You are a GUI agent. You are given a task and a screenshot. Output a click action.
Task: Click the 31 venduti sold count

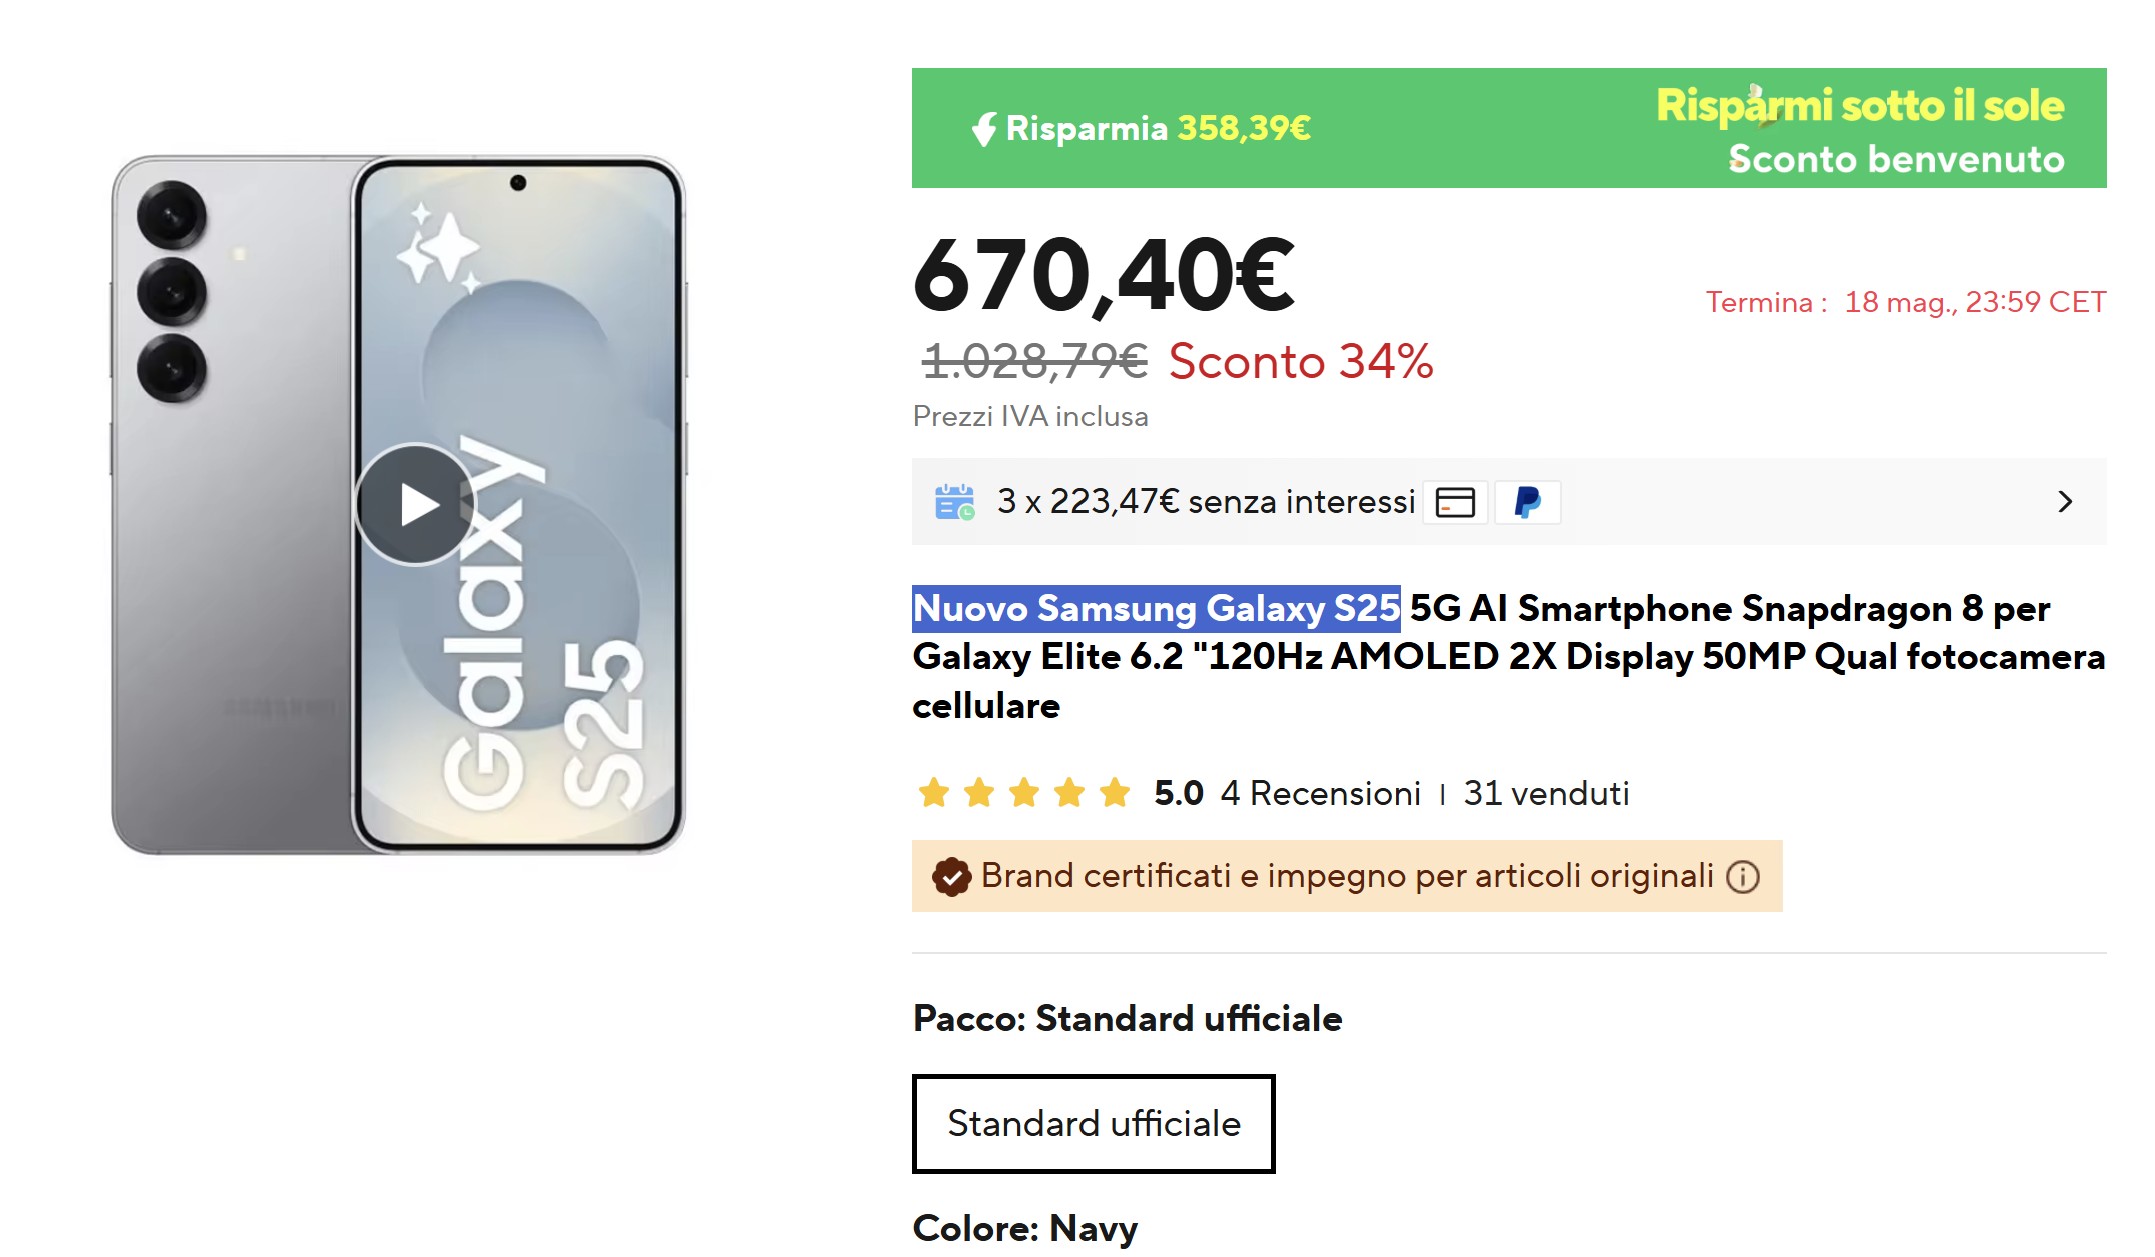[1546, 793]
